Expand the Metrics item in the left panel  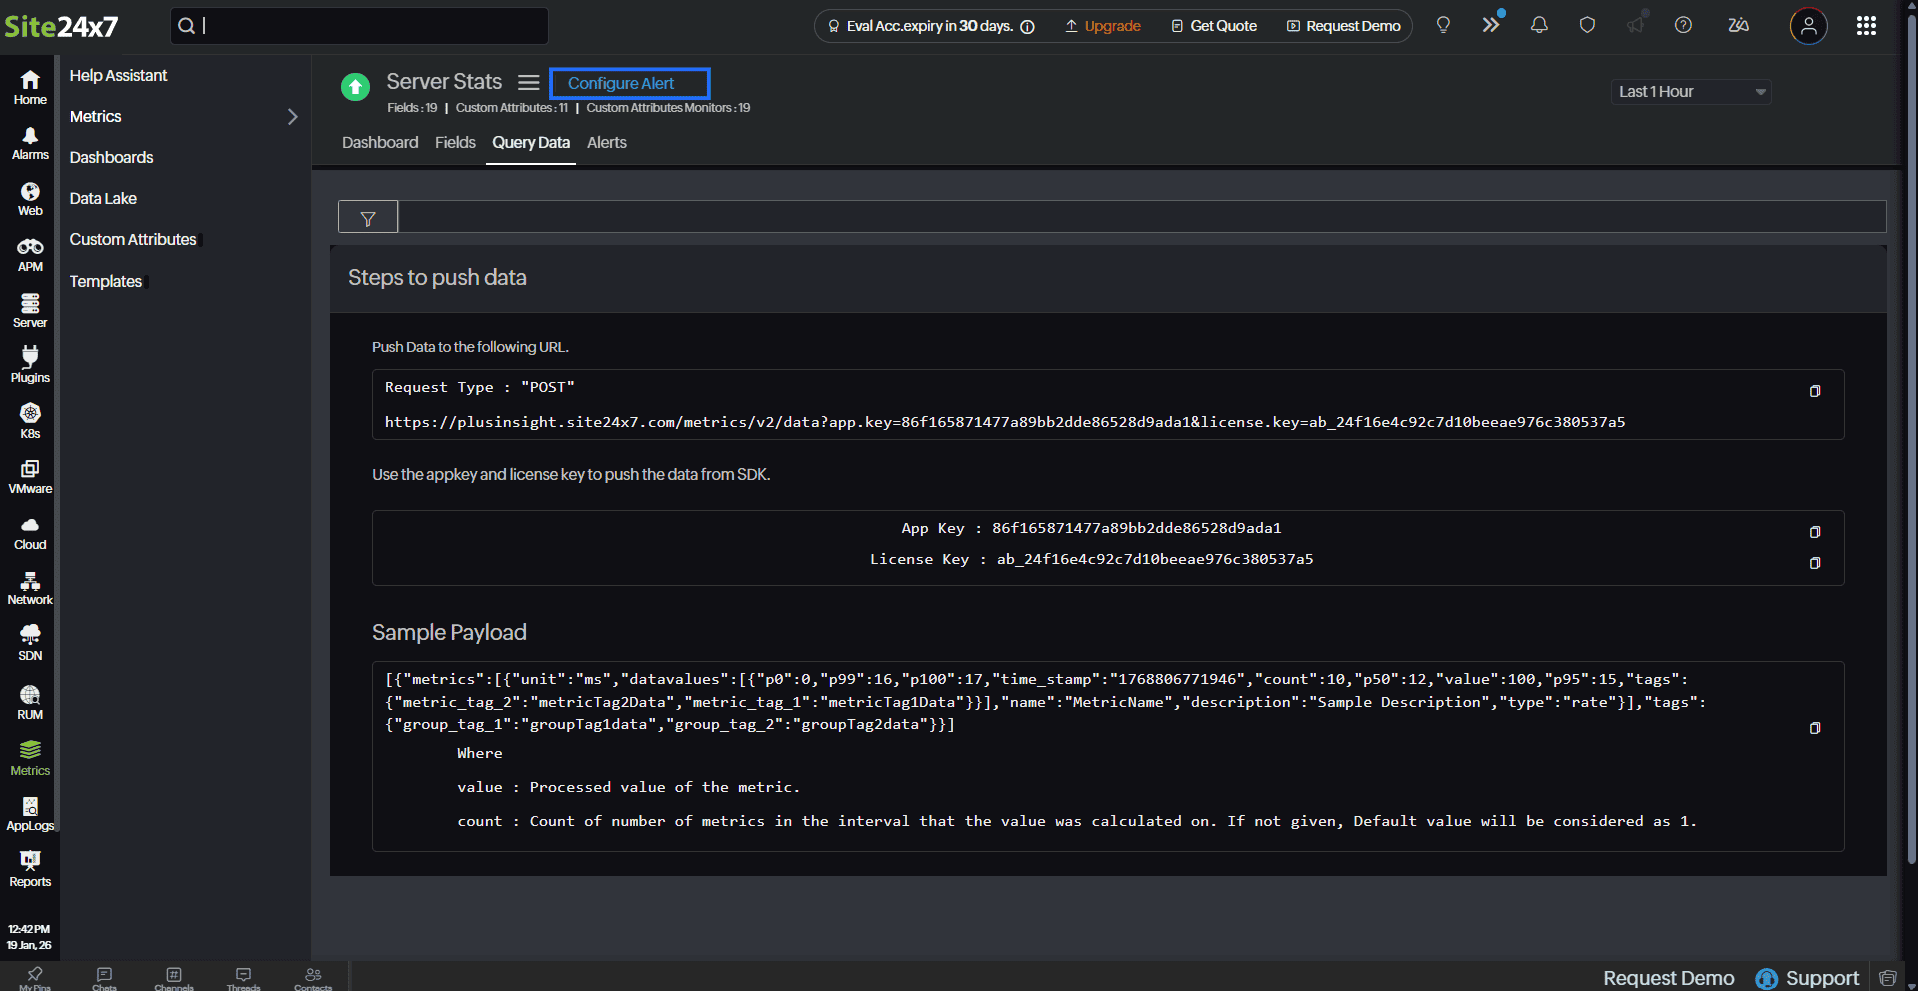coord(291,117)
